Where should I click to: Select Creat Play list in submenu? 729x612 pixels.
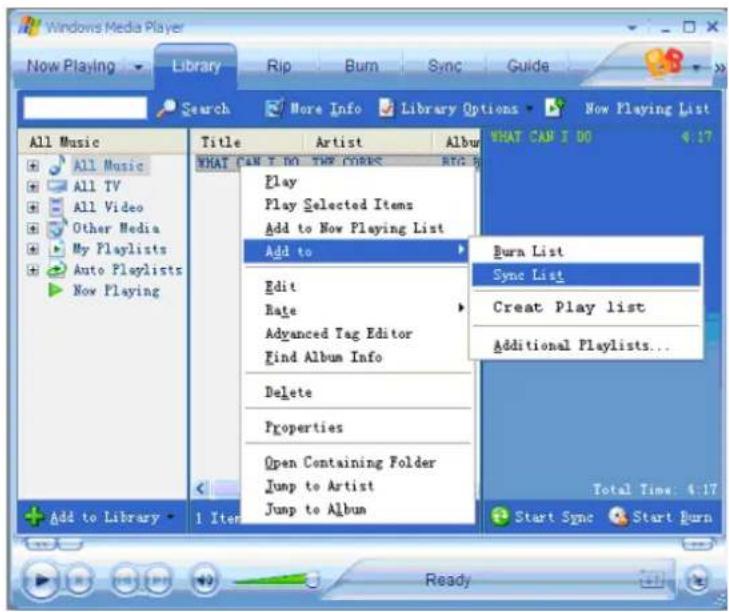tap(586, 307)
